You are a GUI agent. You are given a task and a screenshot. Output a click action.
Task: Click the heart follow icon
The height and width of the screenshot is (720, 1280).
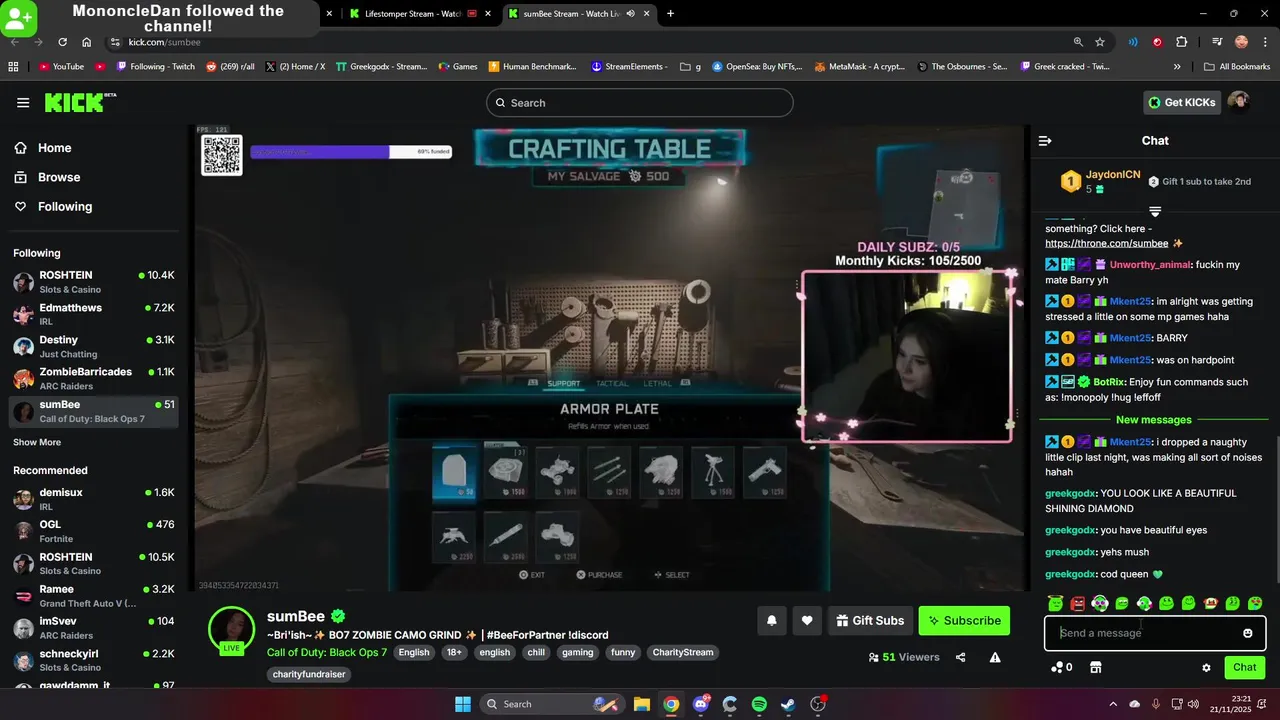807,621
